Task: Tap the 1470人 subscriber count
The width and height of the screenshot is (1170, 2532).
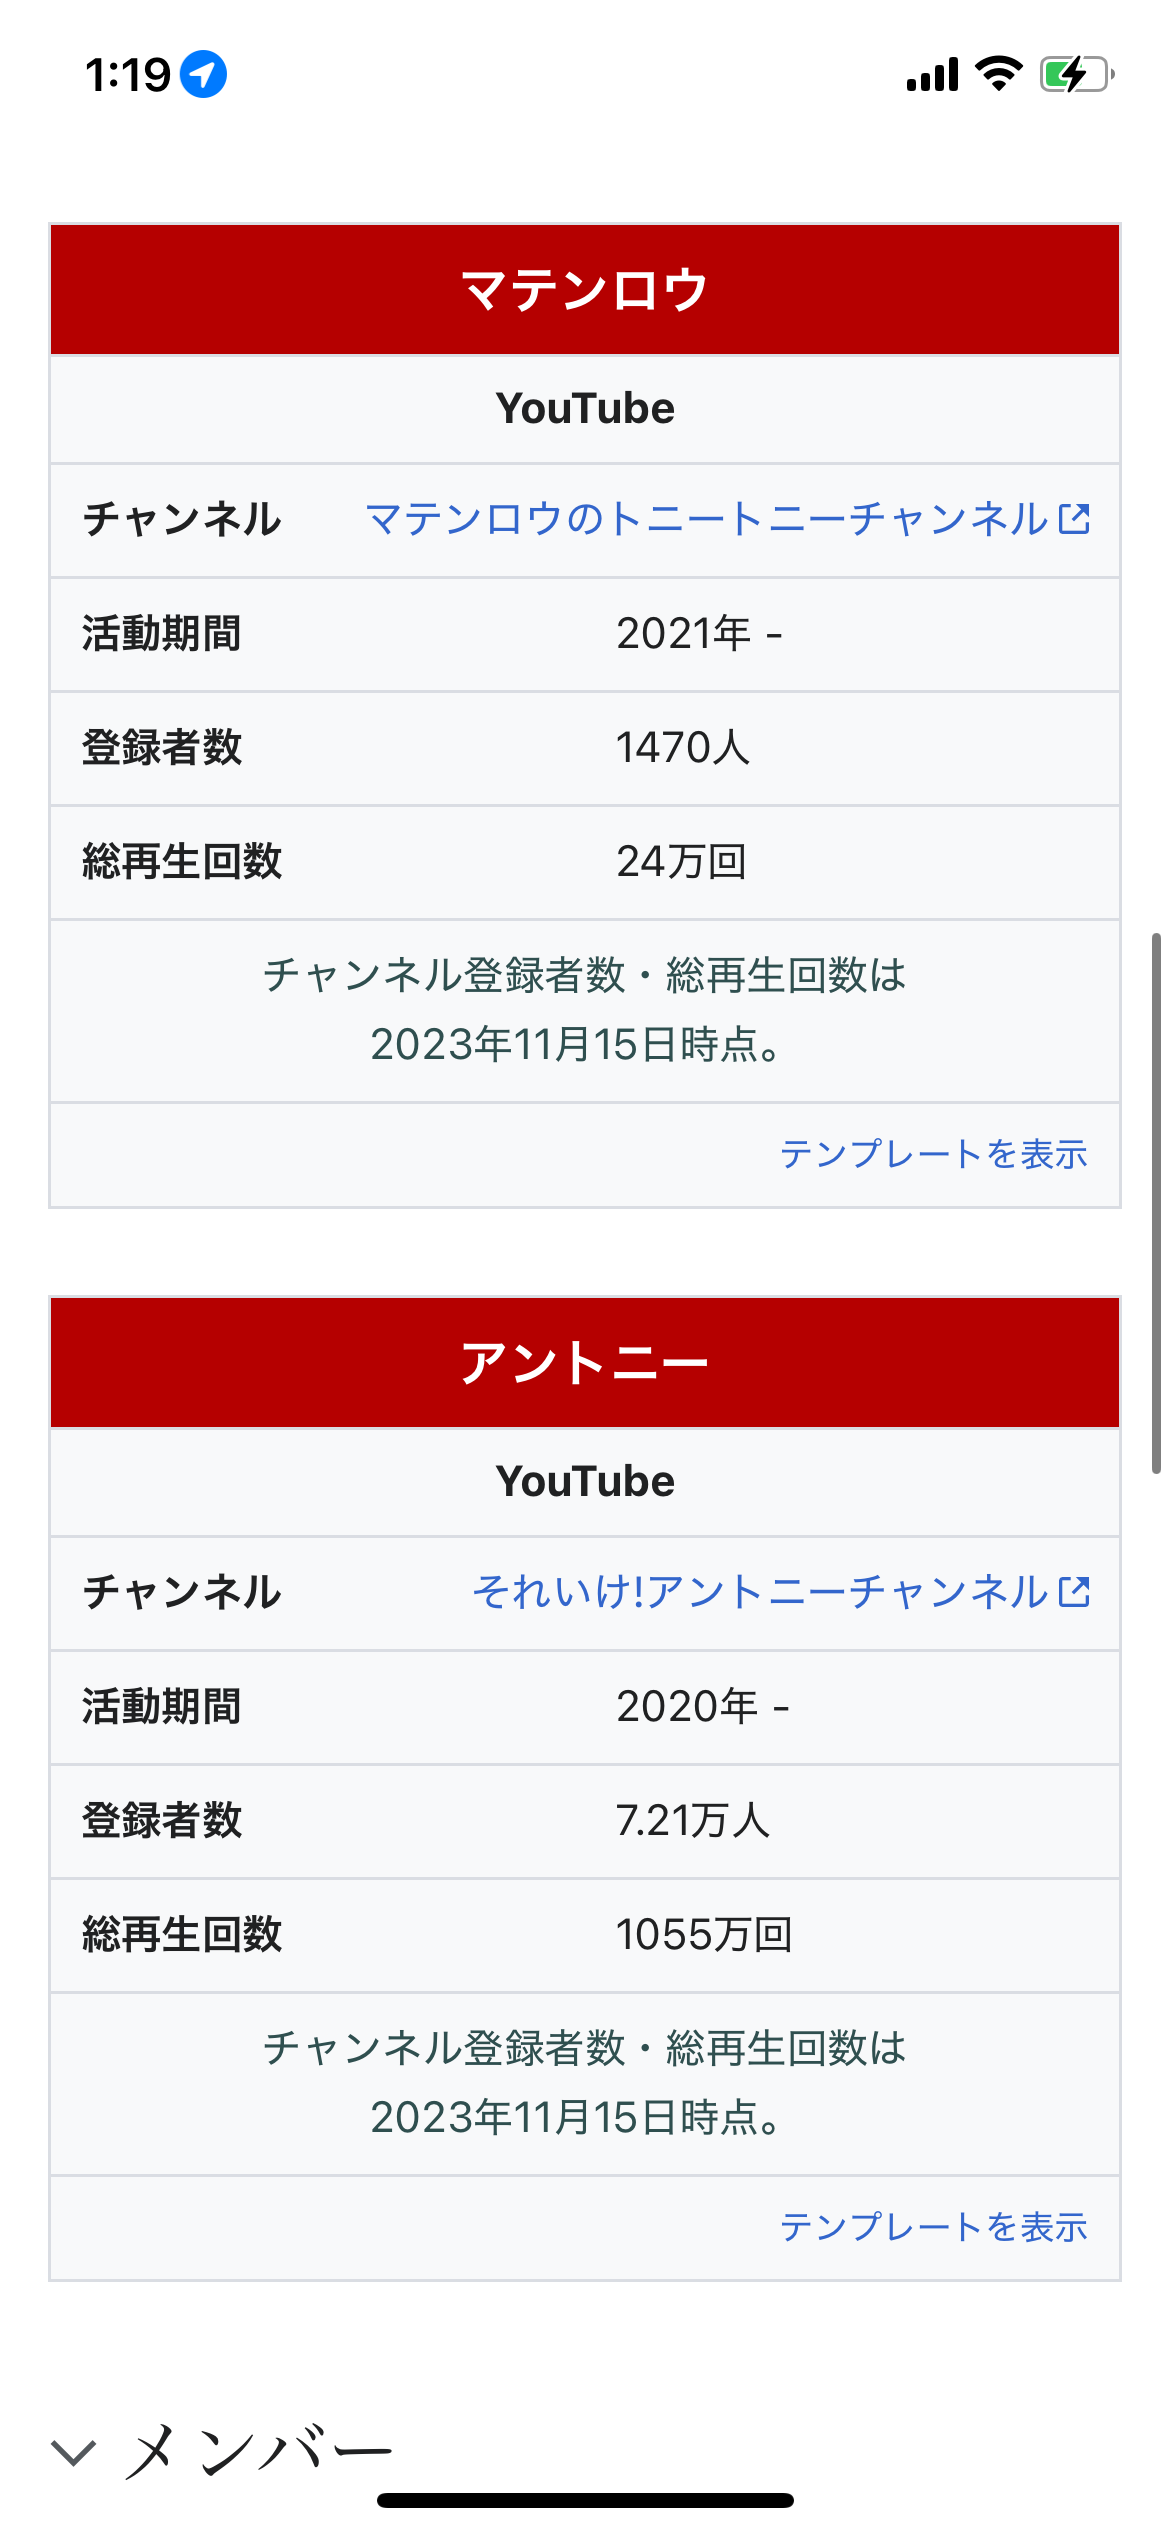Action: pyautogui.click(x=683, y=747)
